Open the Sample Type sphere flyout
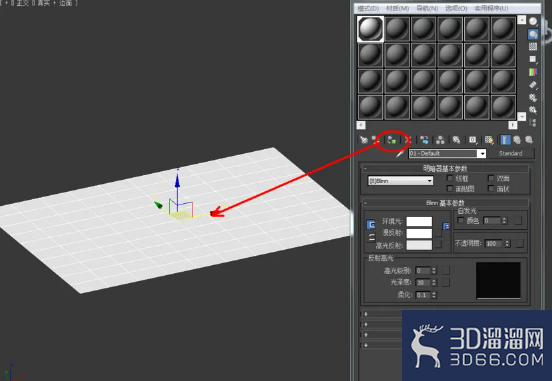Viewport: 552px width, 381px height. (x=533, y=21)
